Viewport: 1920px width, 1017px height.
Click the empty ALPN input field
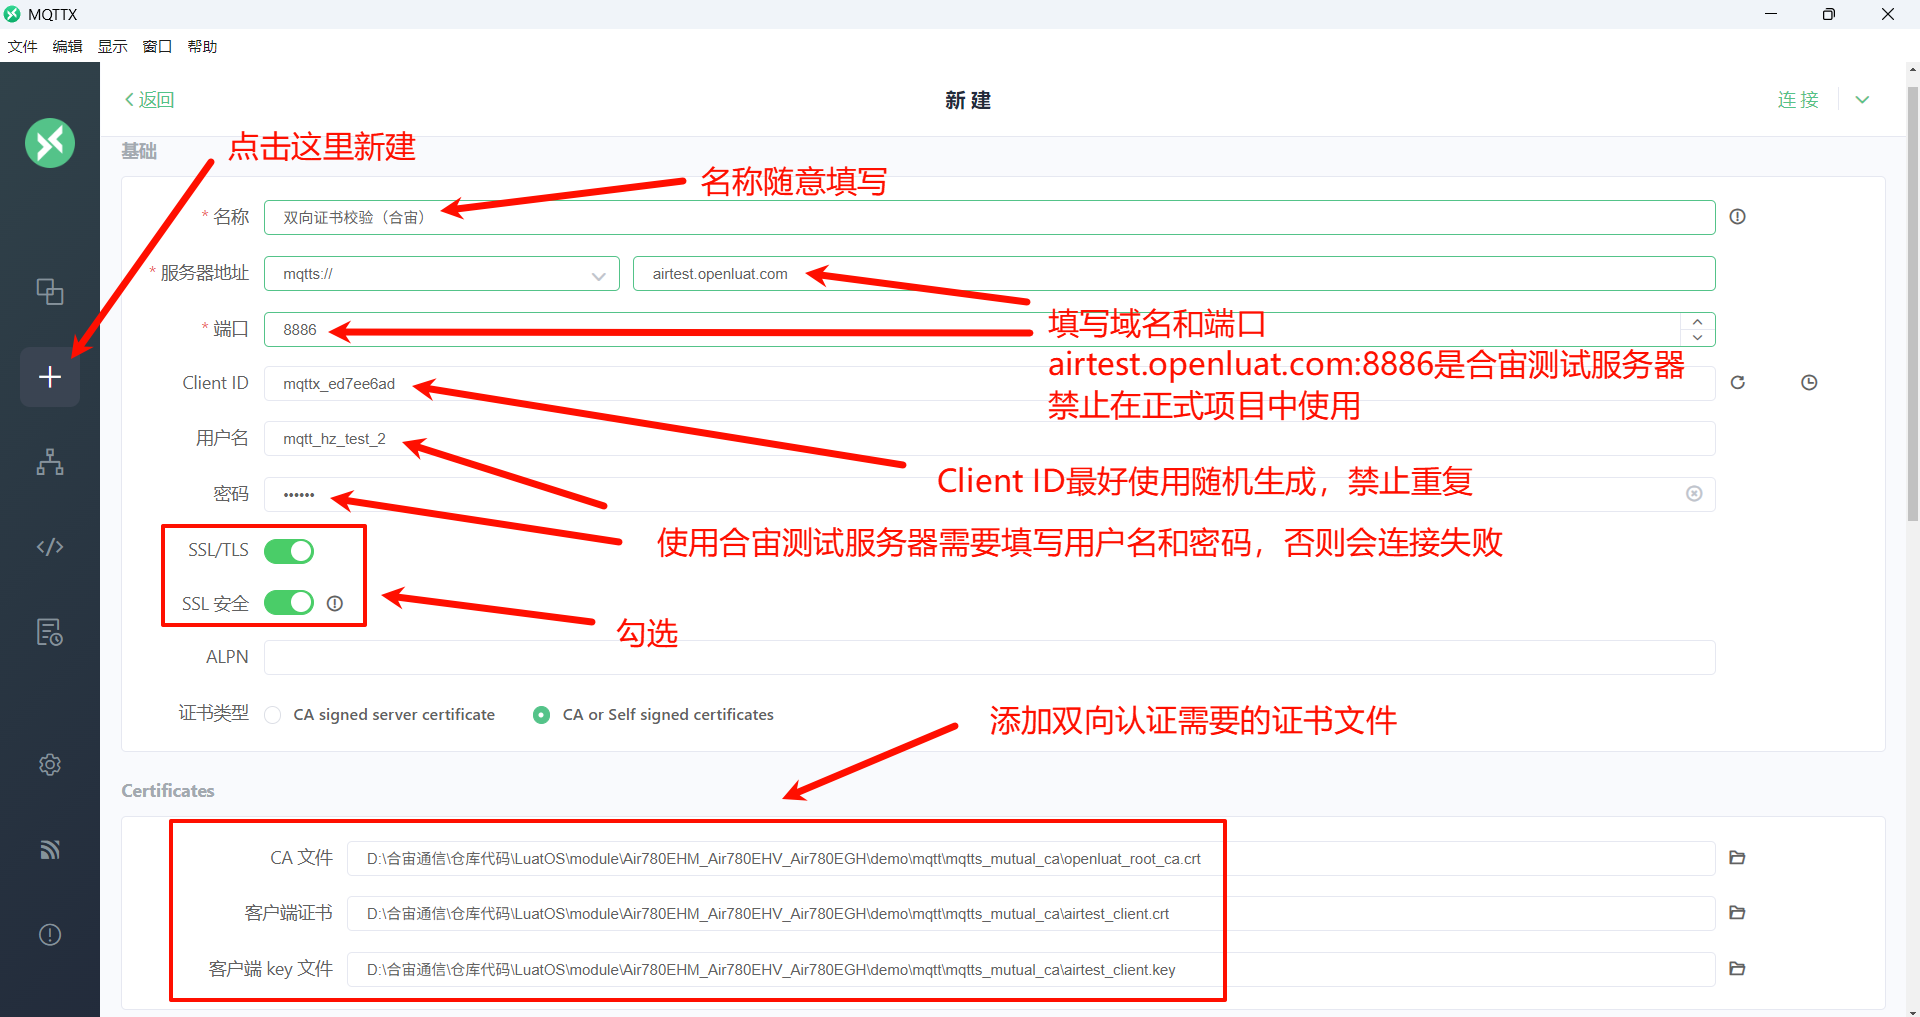click(990, 658)
